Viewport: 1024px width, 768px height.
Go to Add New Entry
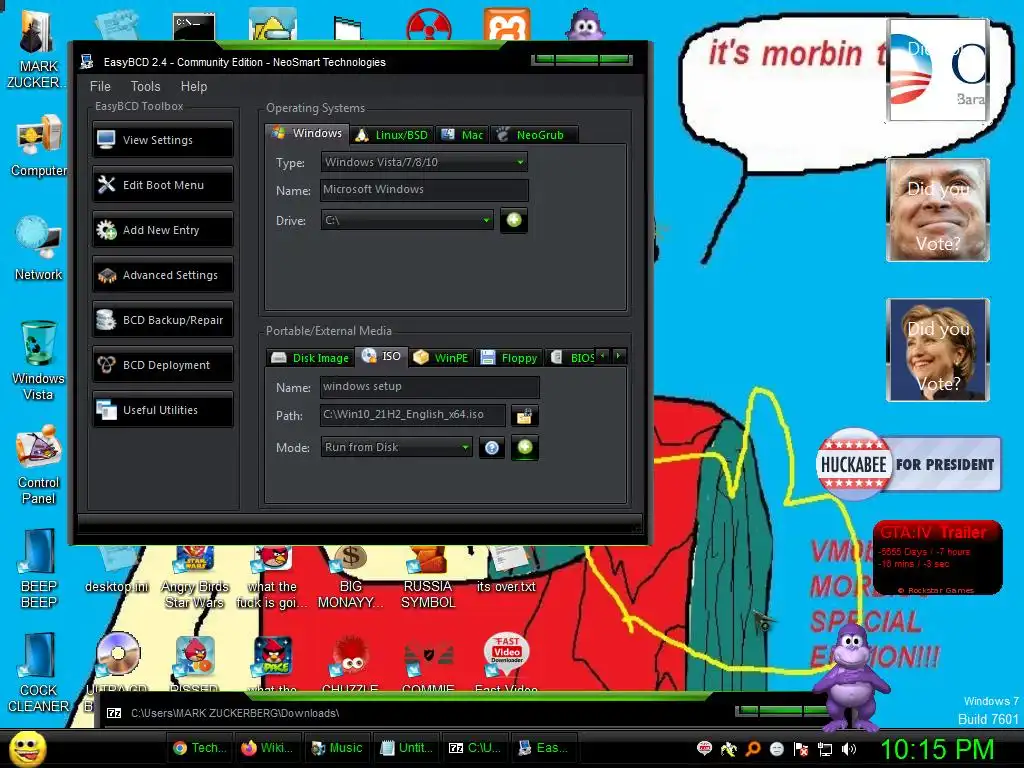click(x=163, y=230)
